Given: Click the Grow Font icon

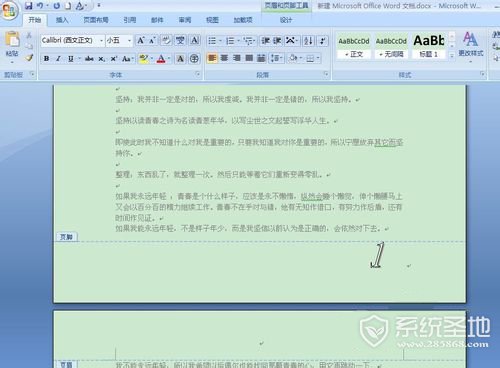Looking at the screenshot, I should point(141,41).
